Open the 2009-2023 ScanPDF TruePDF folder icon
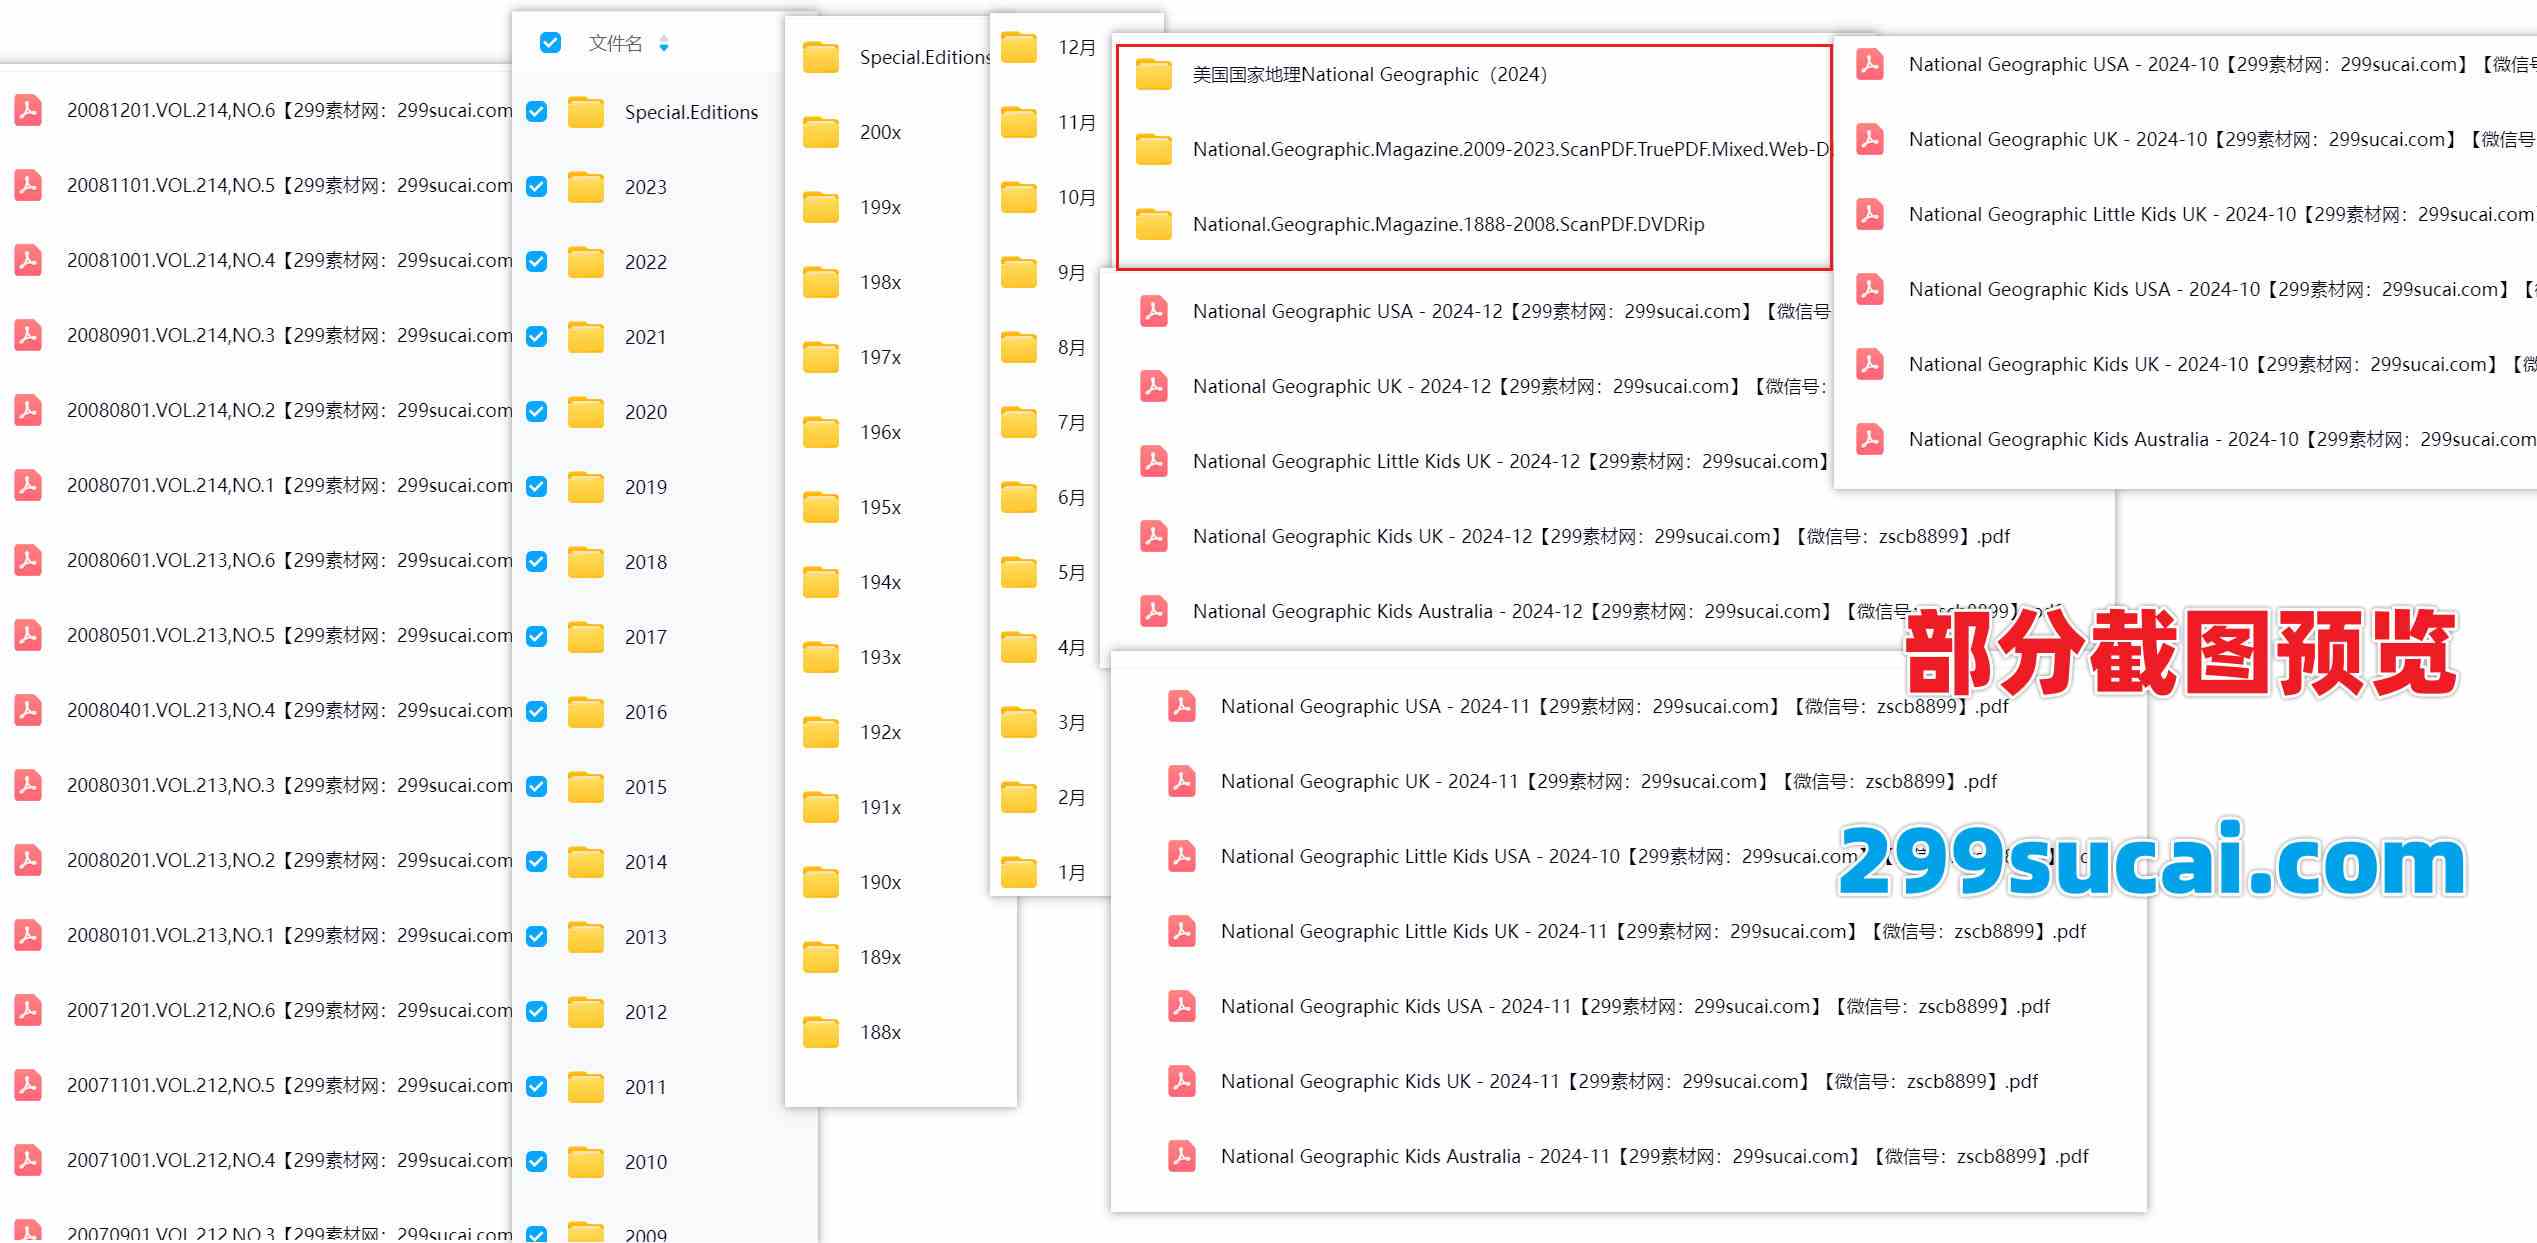This screenshot has height=1243, width=2537. [1154, 148]
